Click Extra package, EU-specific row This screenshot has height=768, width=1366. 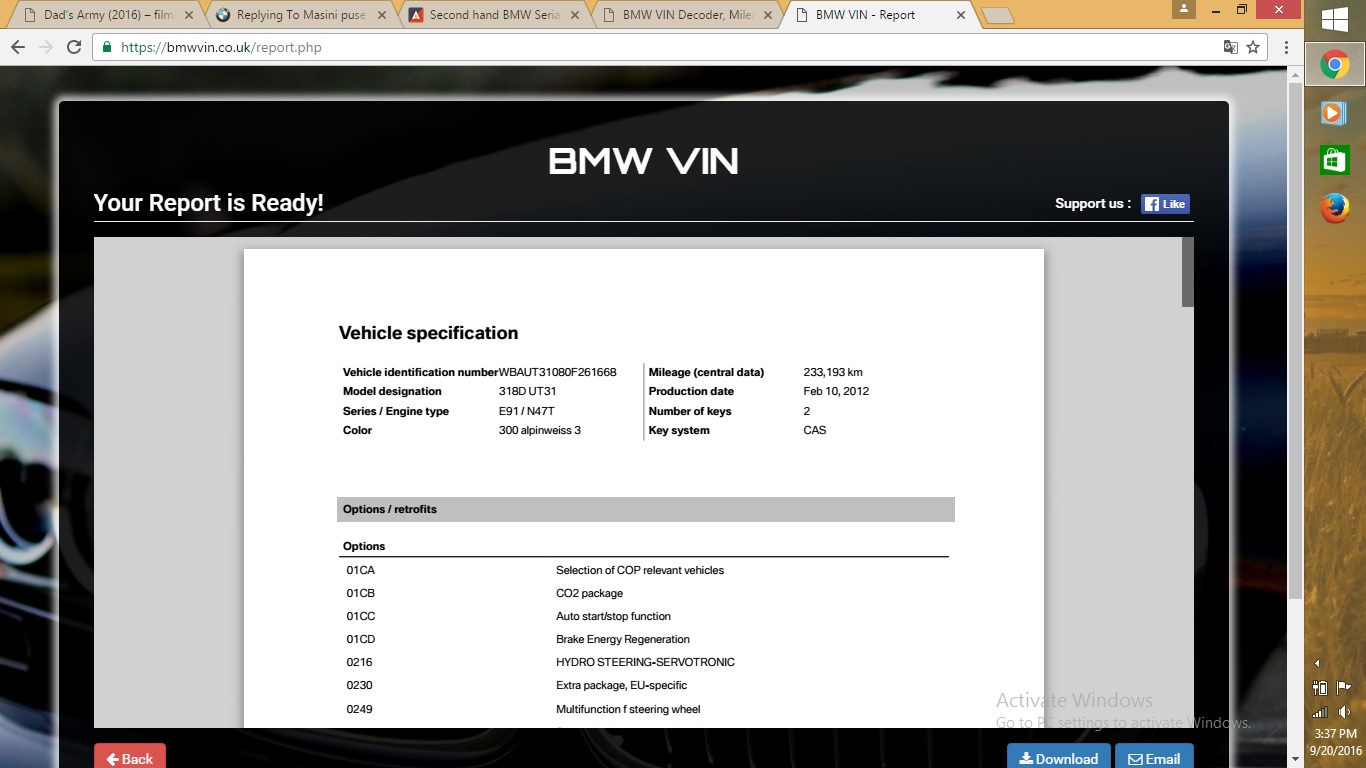pos(646,685)
